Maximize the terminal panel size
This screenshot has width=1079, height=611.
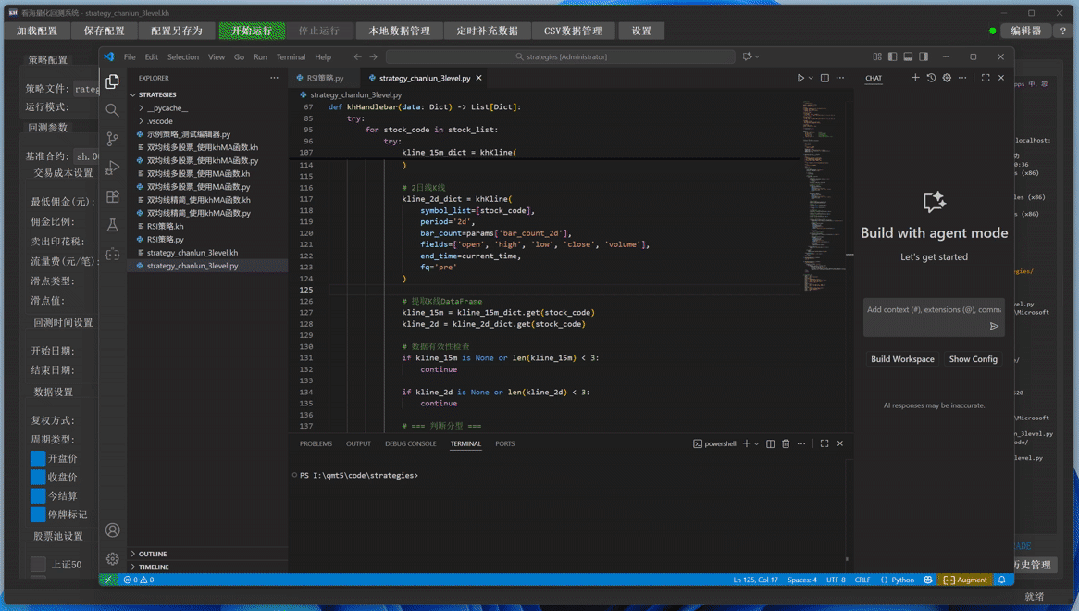(x=824, y=444)
